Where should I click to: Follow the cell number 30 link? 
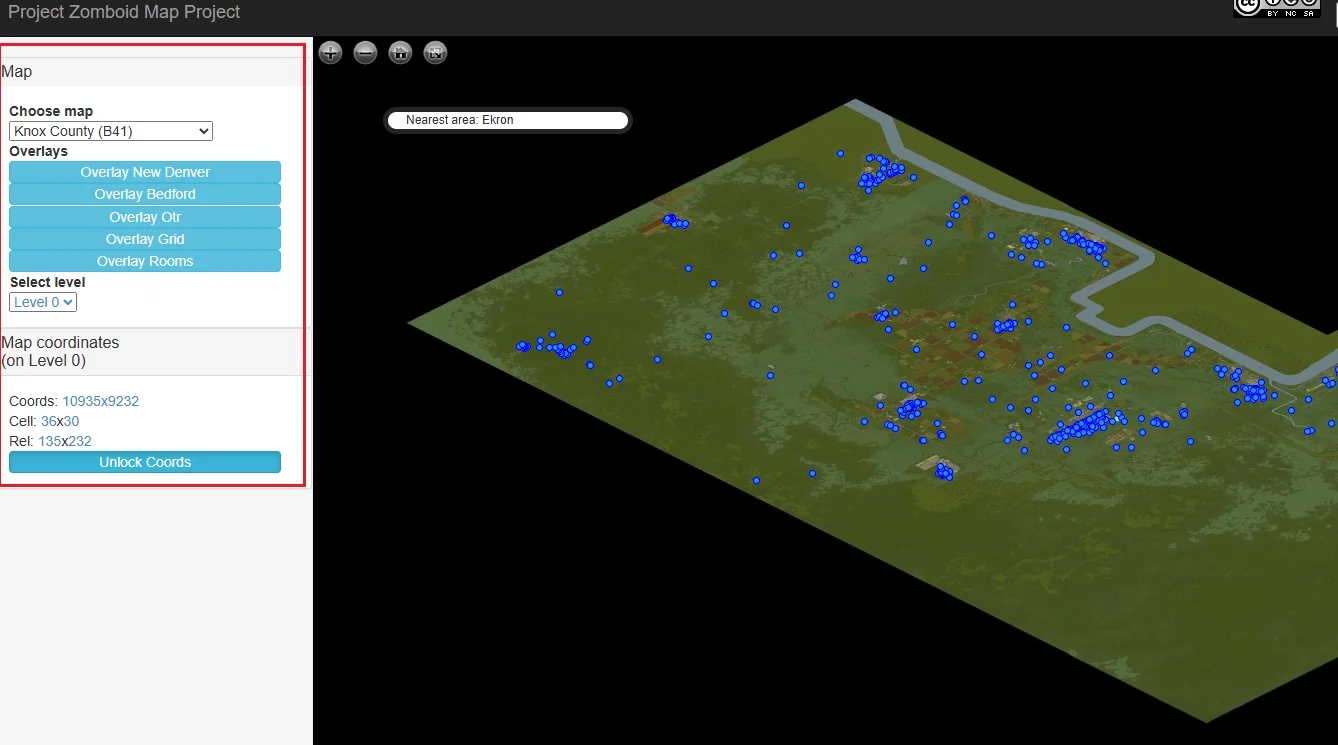[72, 421]
